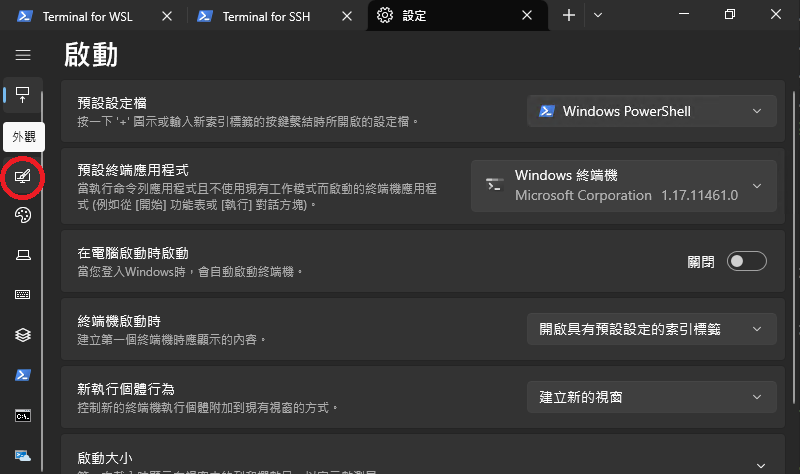This screenshot has width=800, height=474.
Task: Click PowerShell icon on Terminal for SSH tab
Action: tap(205, 16)
